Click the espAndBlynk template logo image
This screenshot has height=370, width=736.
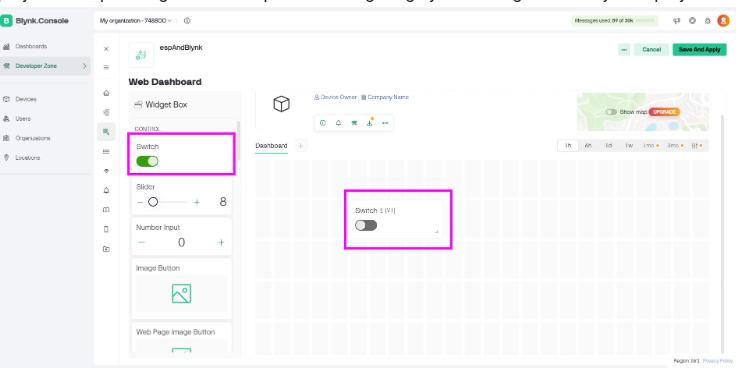point(141,55)
